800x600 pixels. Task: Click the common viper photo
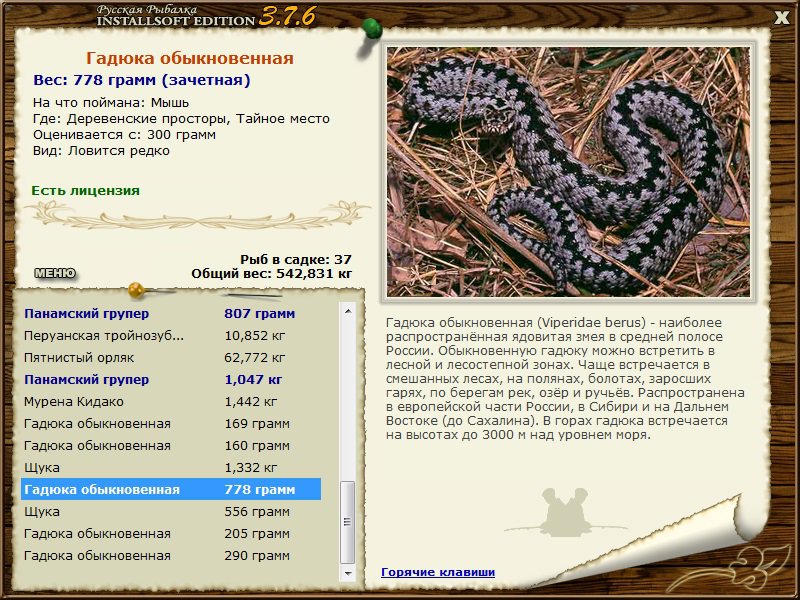pos(568,172)
